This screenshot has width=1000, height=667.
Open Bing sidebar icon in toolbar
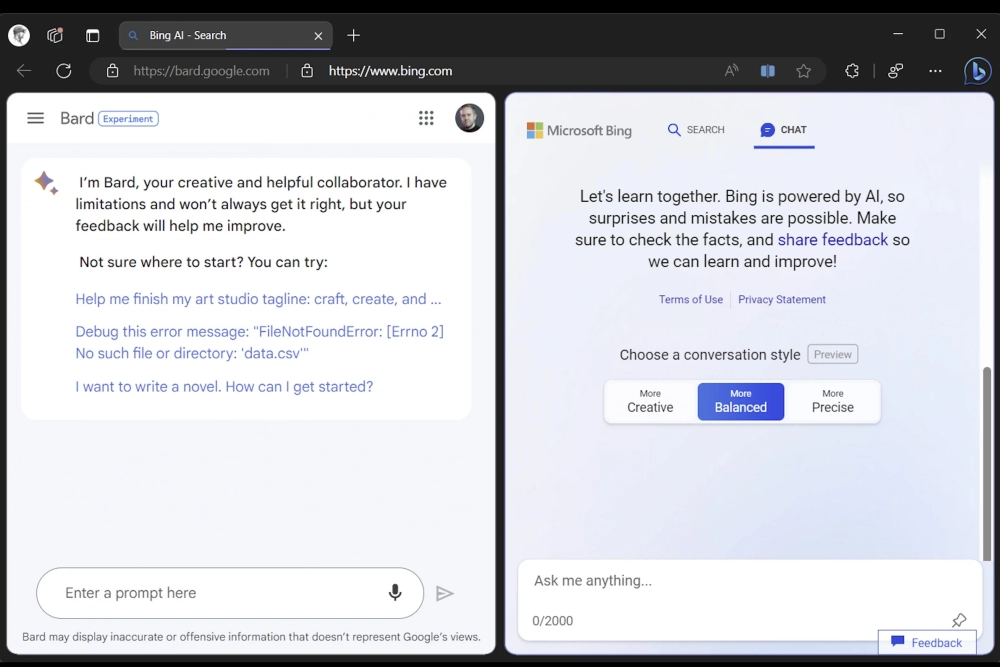pyautogui.click(x=977, y=71)
